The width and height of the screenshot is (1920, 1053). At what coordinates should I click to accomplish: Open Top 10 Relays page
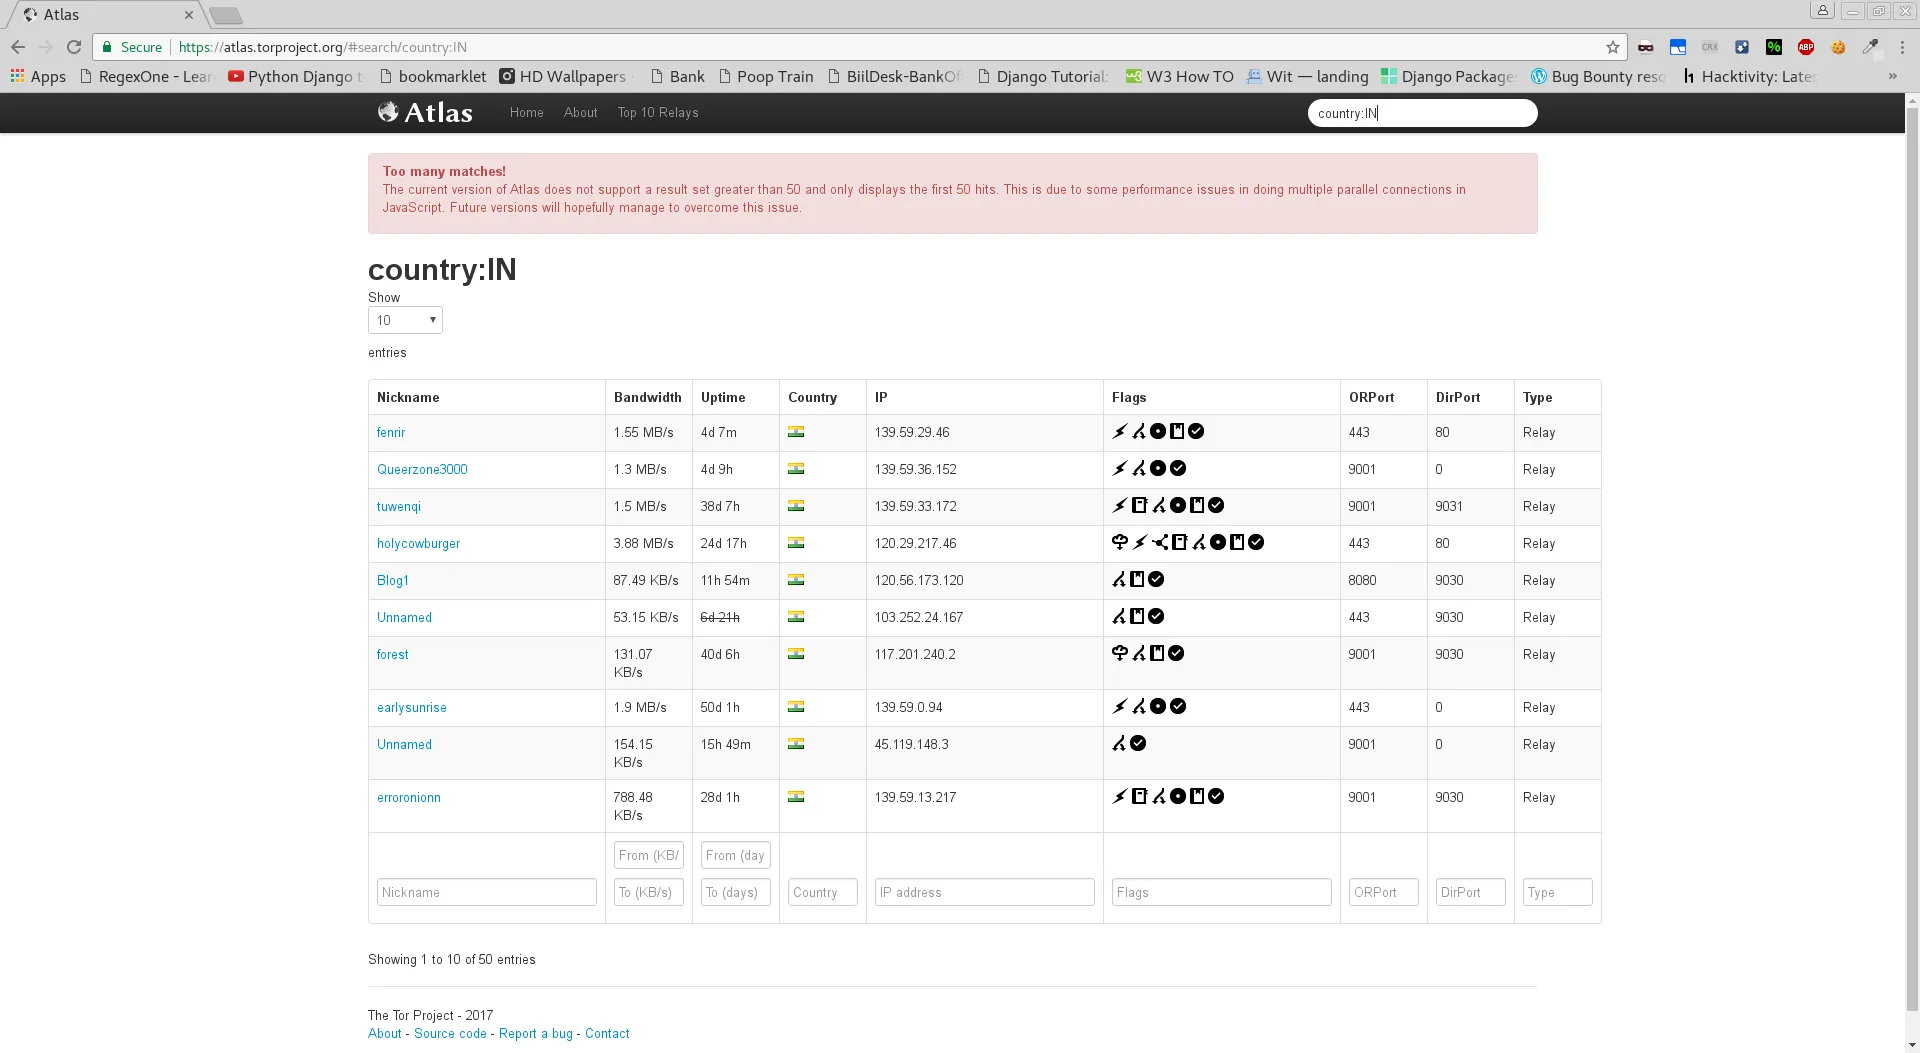658,113
